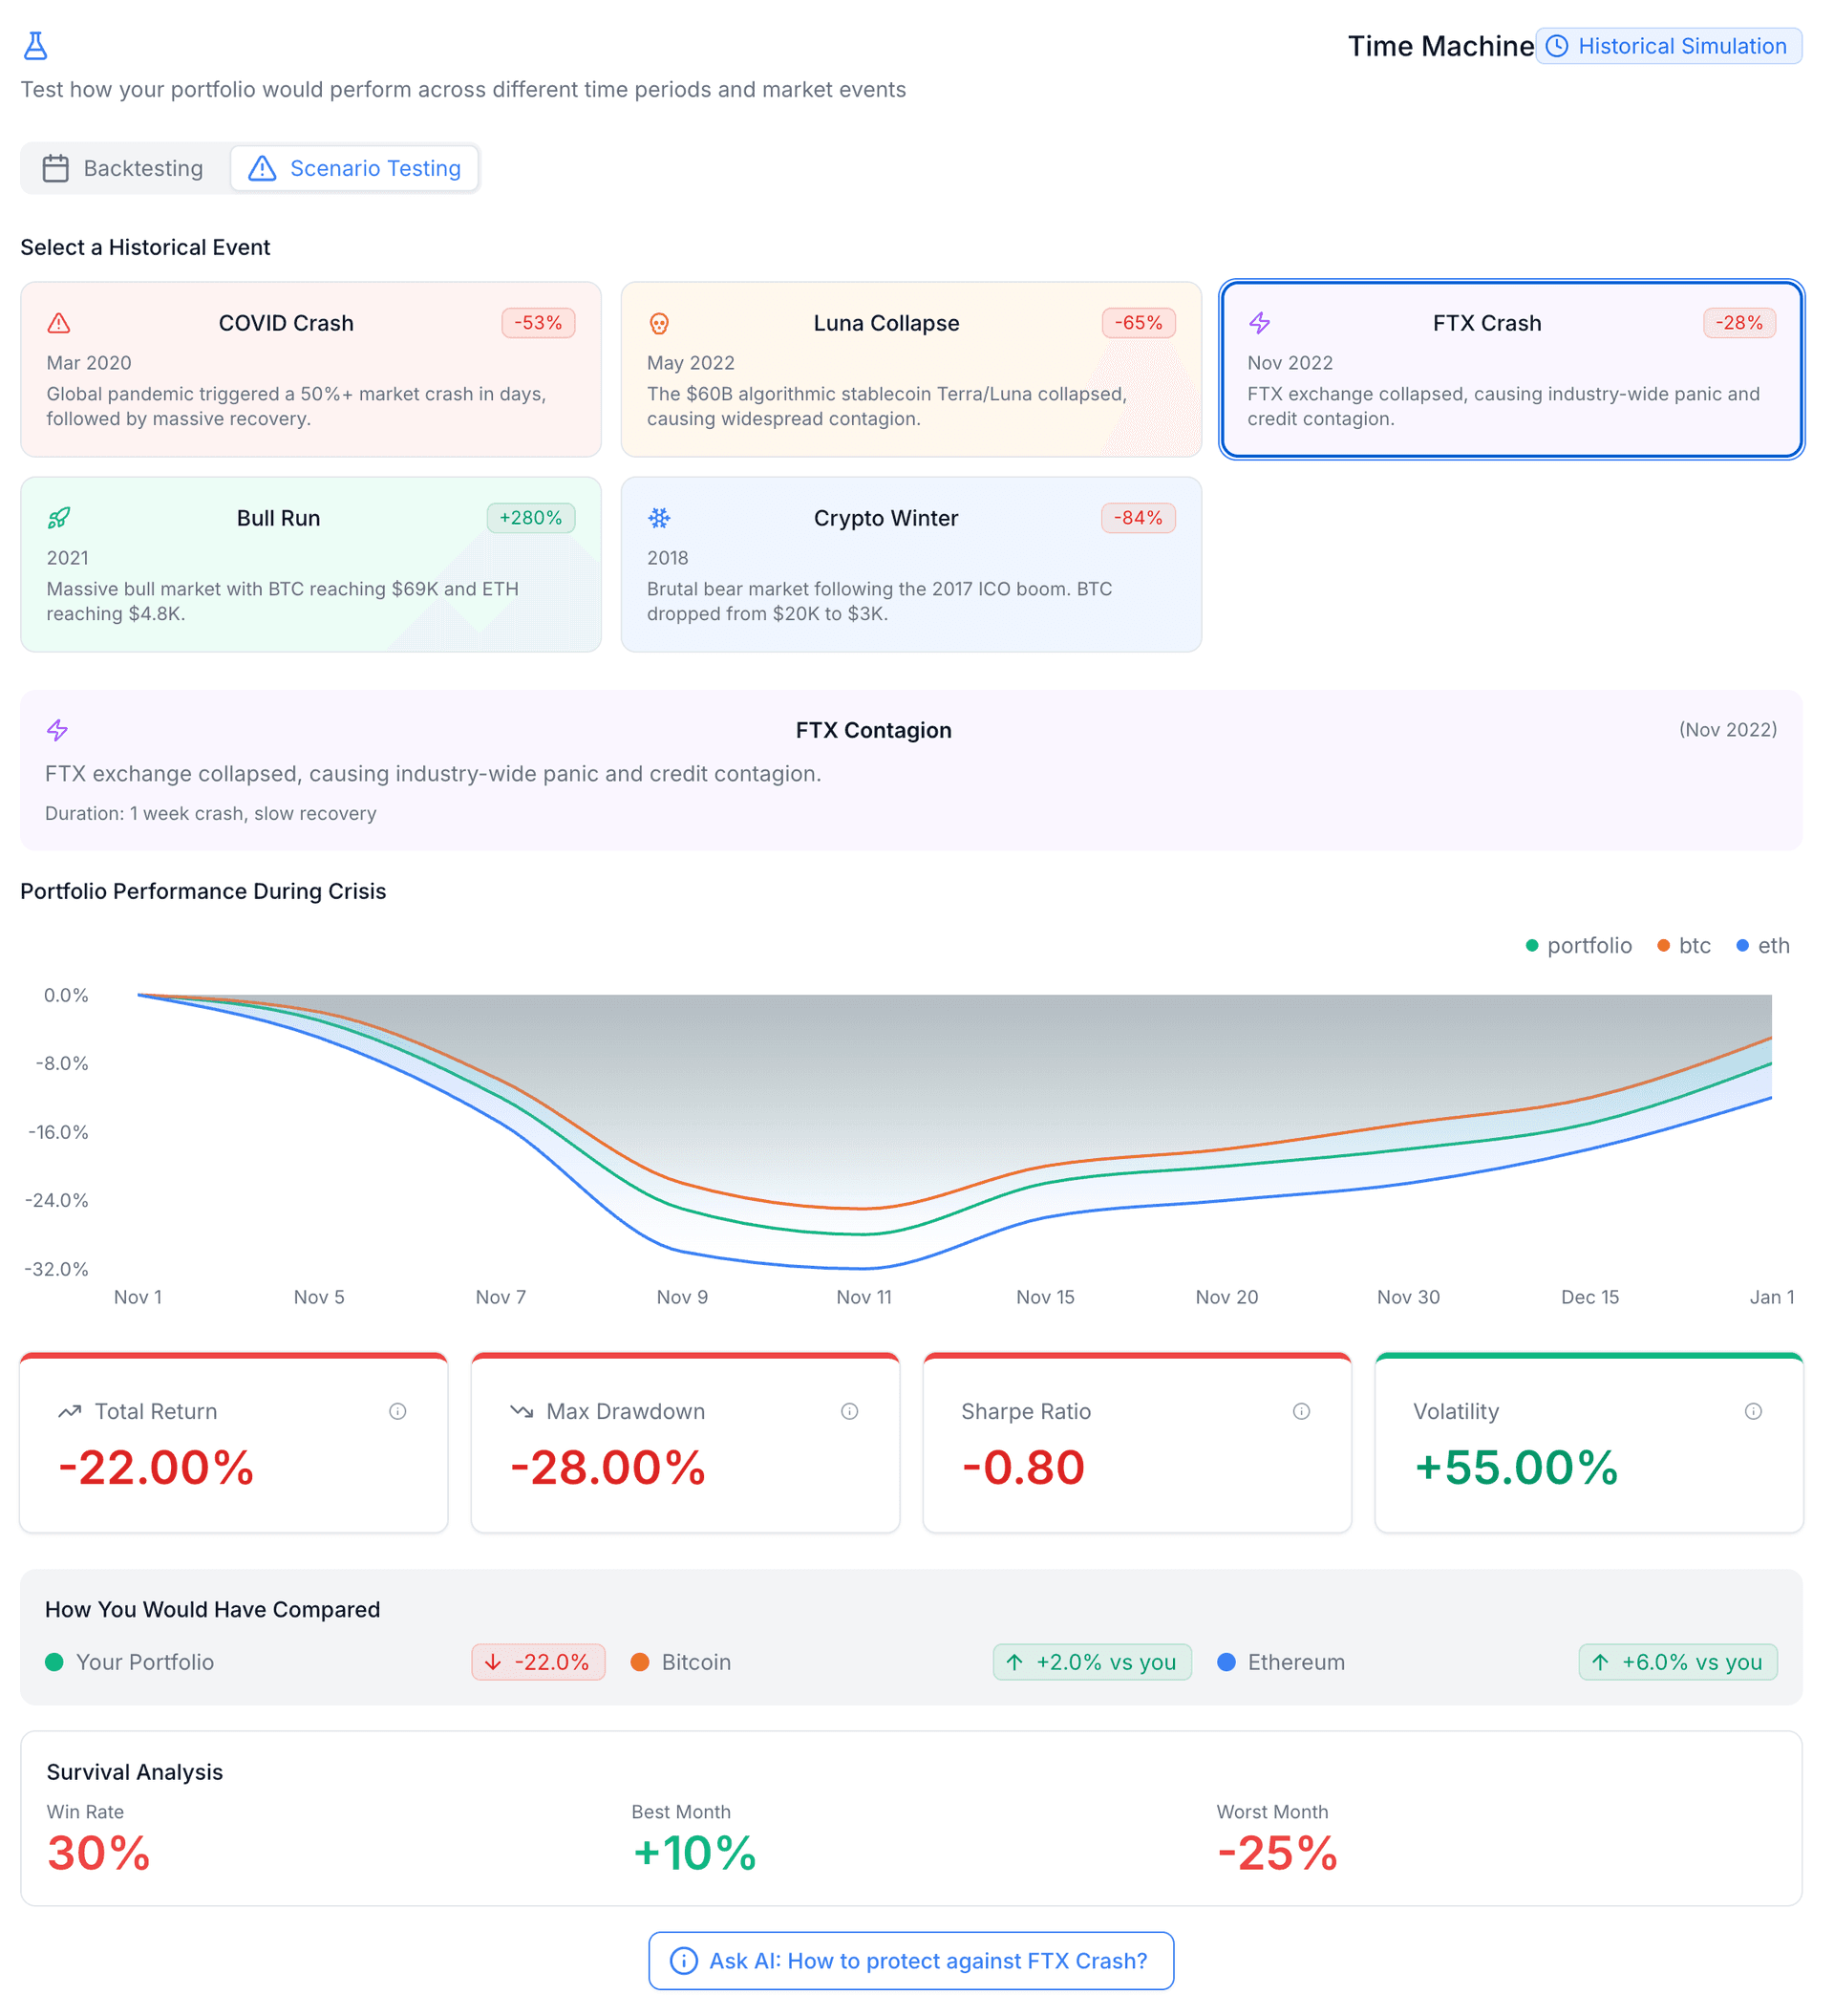Click the info icon on Volatility card
Screen dimensions: 1834x2016
[1754, 1412]
